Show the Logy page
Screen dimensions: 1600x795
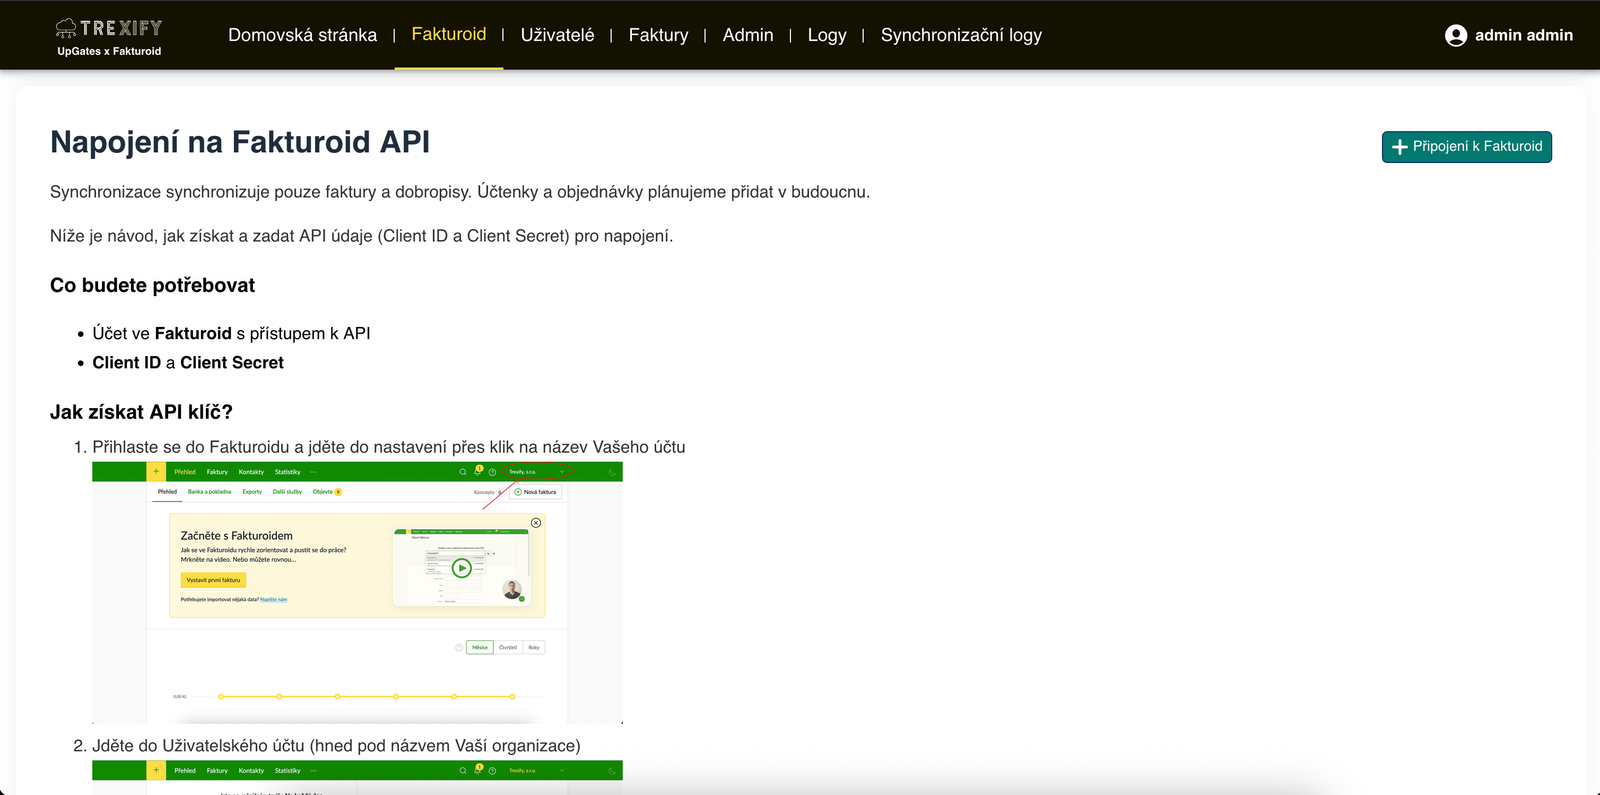[x=827, y=35]
